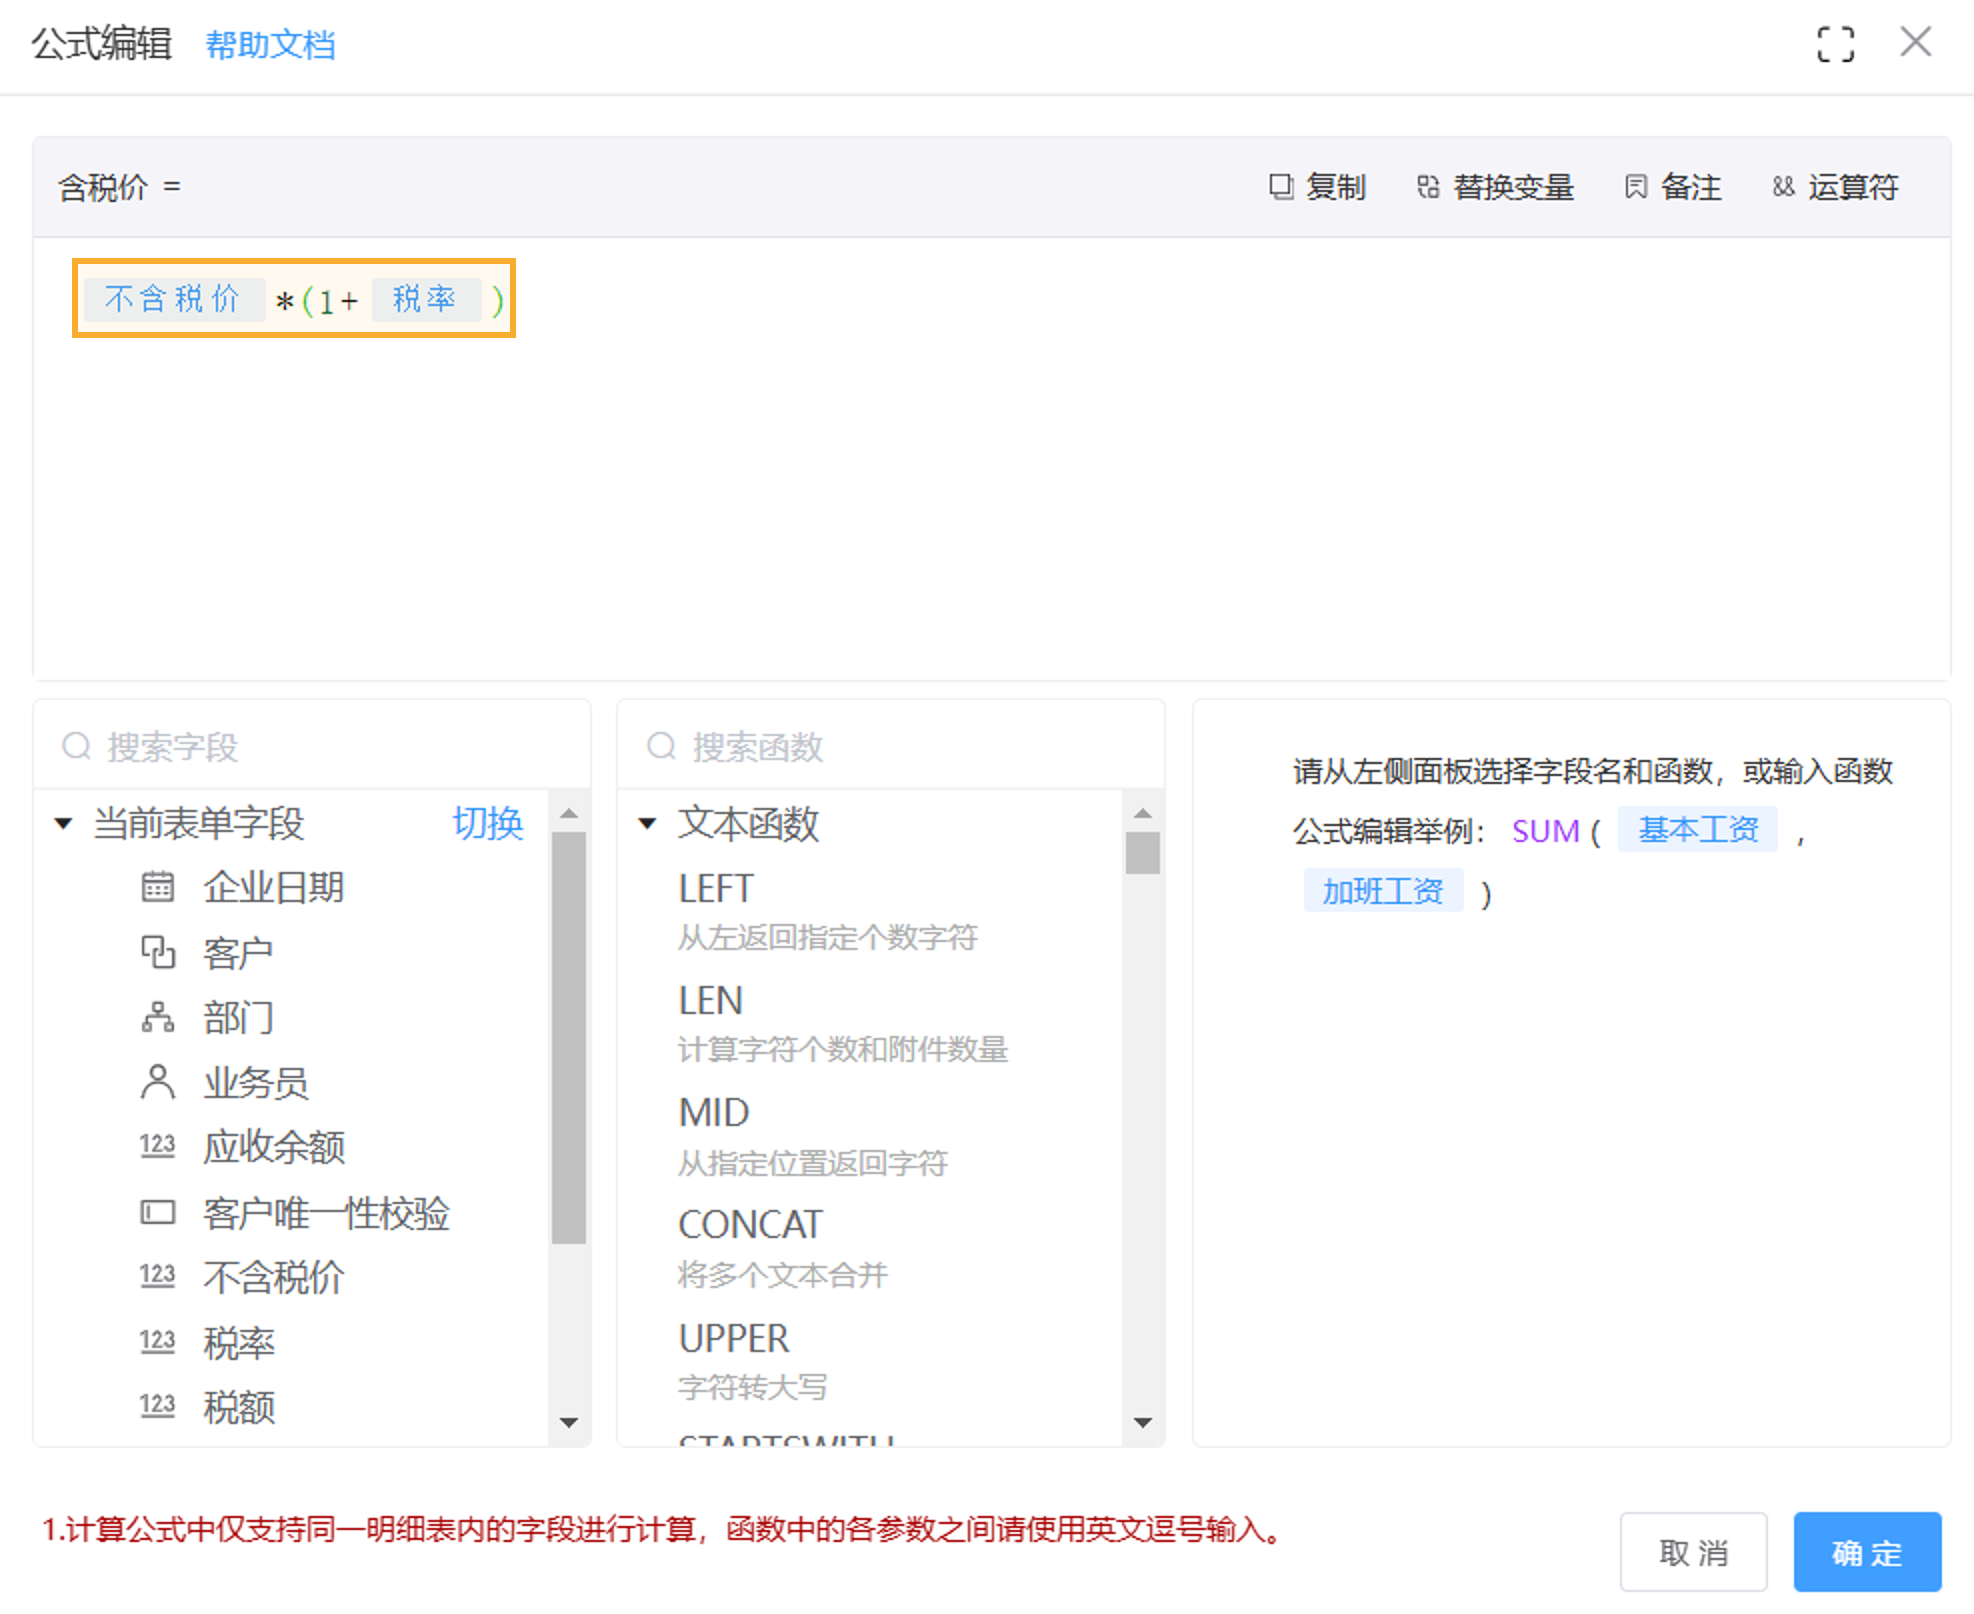The image size is (1974, 1614).
Task: Click the 基本工资 example tag
Action: [1697, 829]
